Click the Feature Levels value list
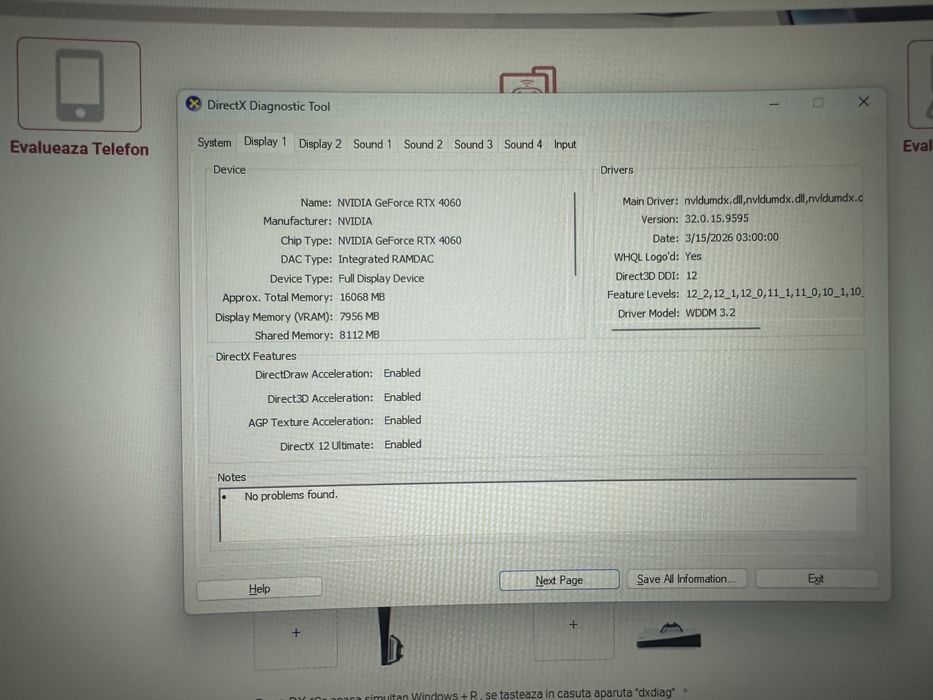The height and width of the screenshot is (700, 933). click(x=774, y=292)
